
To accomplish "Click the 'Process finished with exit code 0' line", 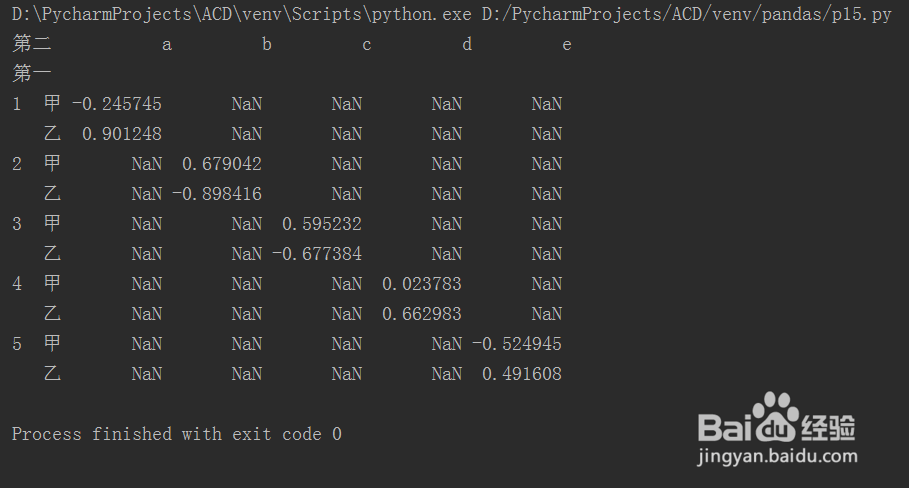I will click(177, 434).
